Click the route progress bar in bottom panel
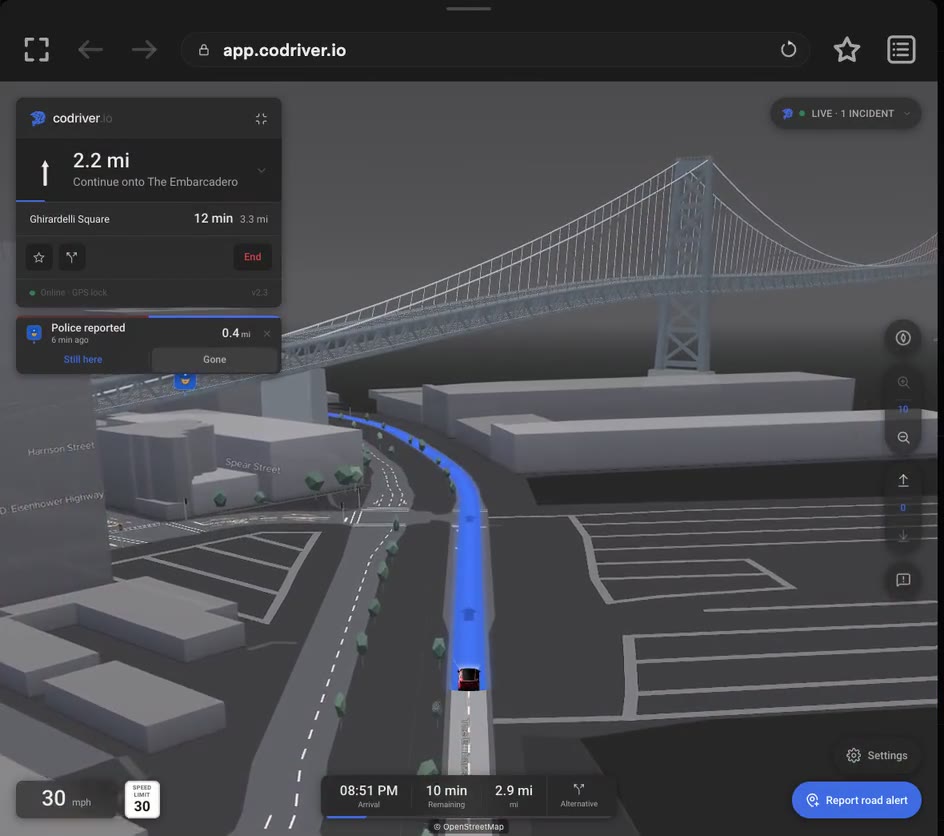 (468, 817)
